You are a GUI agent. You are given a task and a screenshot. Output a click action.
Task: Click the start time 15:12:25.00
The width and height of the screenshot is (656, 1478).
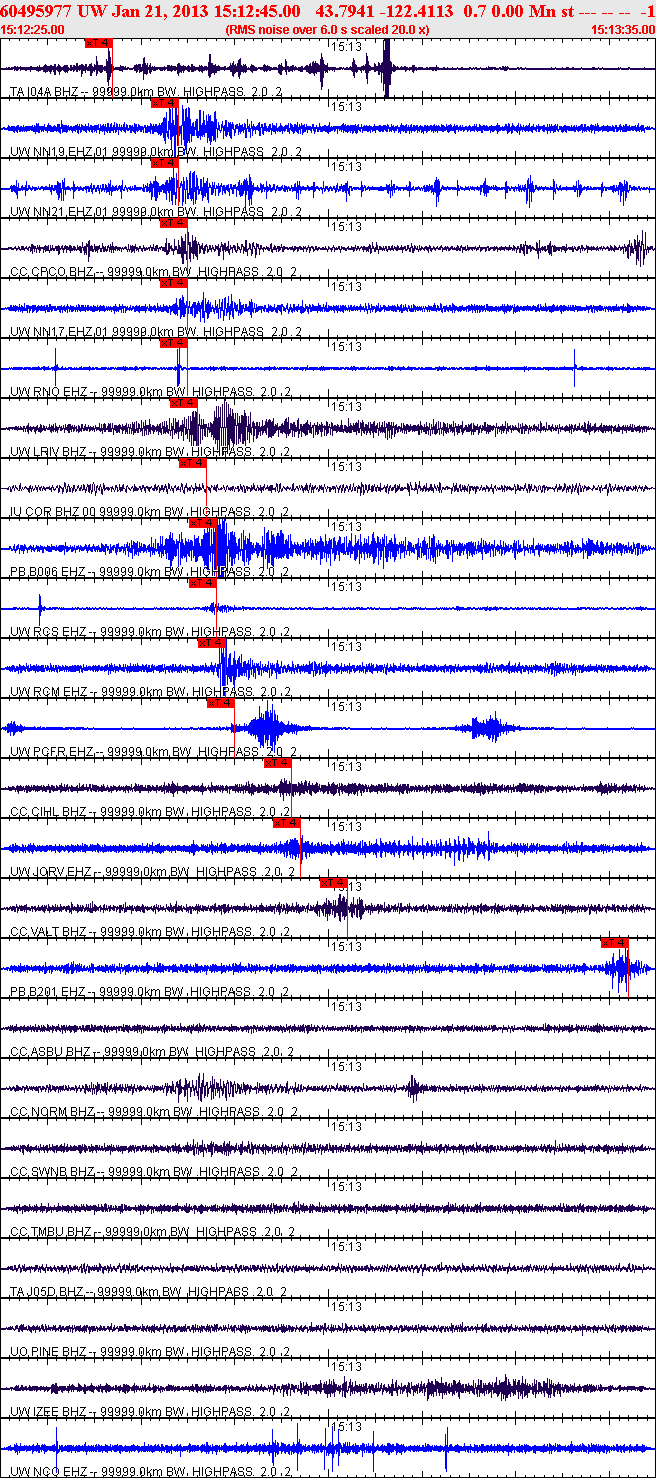[33, 30]
